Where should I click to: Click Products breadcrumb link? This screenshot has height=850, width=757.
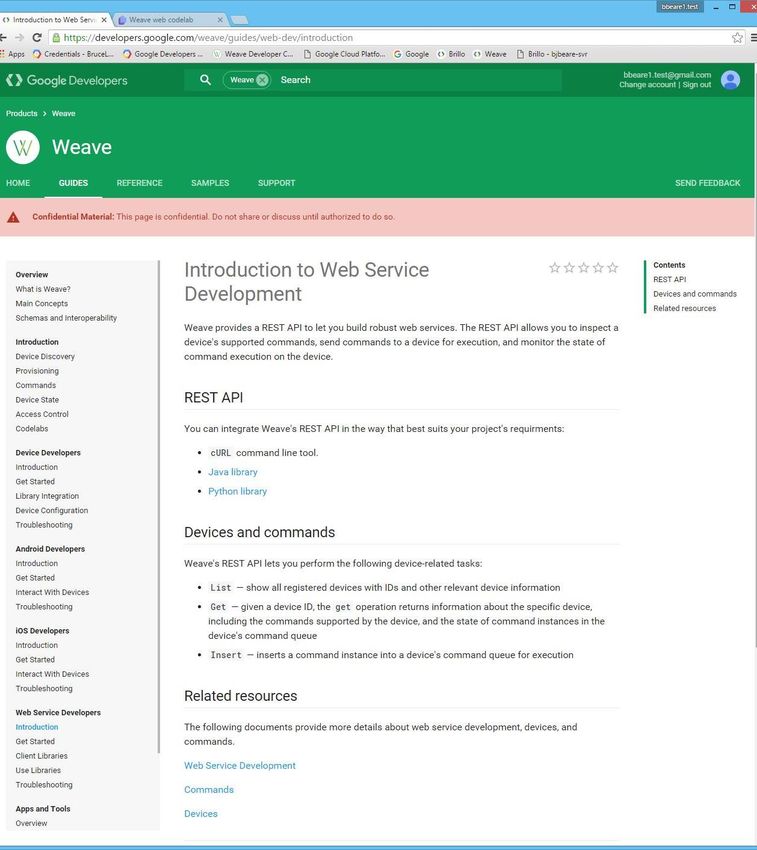(22, 113)
